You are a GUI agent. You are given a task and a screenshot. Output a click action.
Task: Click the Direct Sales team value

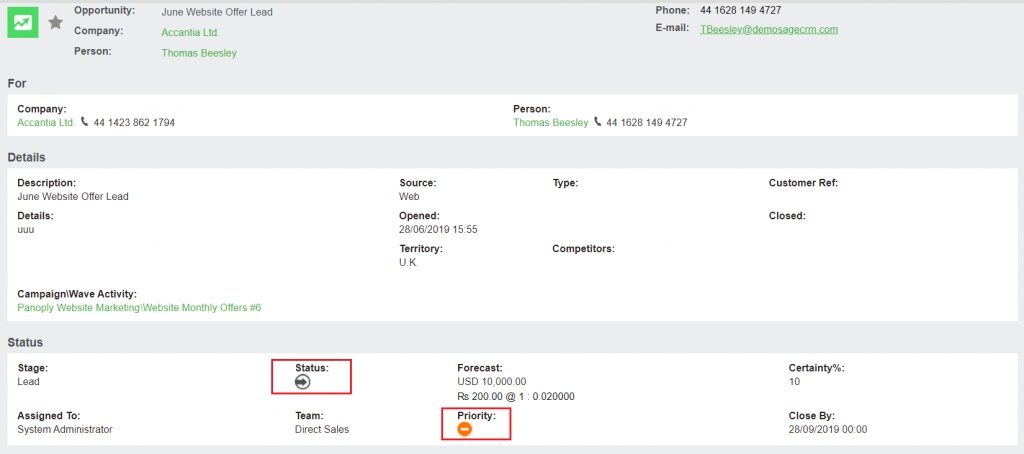tap(322, 430)
